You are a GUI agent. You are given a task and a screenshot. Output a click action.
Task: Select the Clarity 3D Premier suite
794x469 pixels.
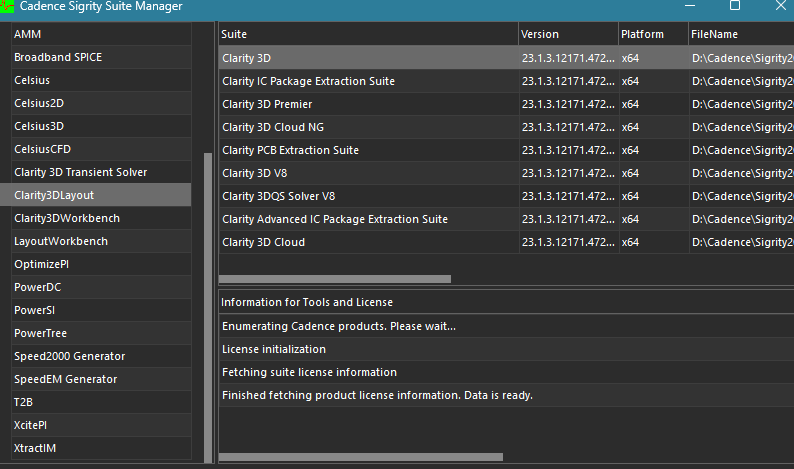point(506,104)
